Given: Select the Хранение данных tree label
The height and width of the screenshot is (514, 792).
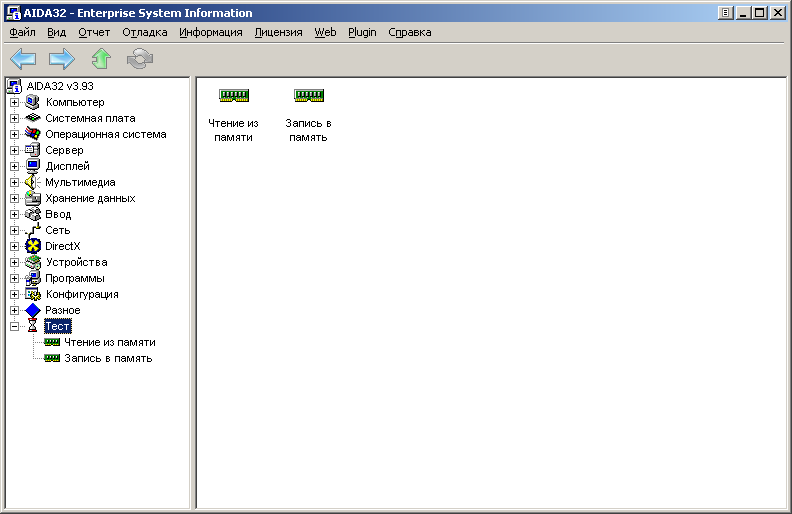Looking at the screenshot, I should [90, 198].
